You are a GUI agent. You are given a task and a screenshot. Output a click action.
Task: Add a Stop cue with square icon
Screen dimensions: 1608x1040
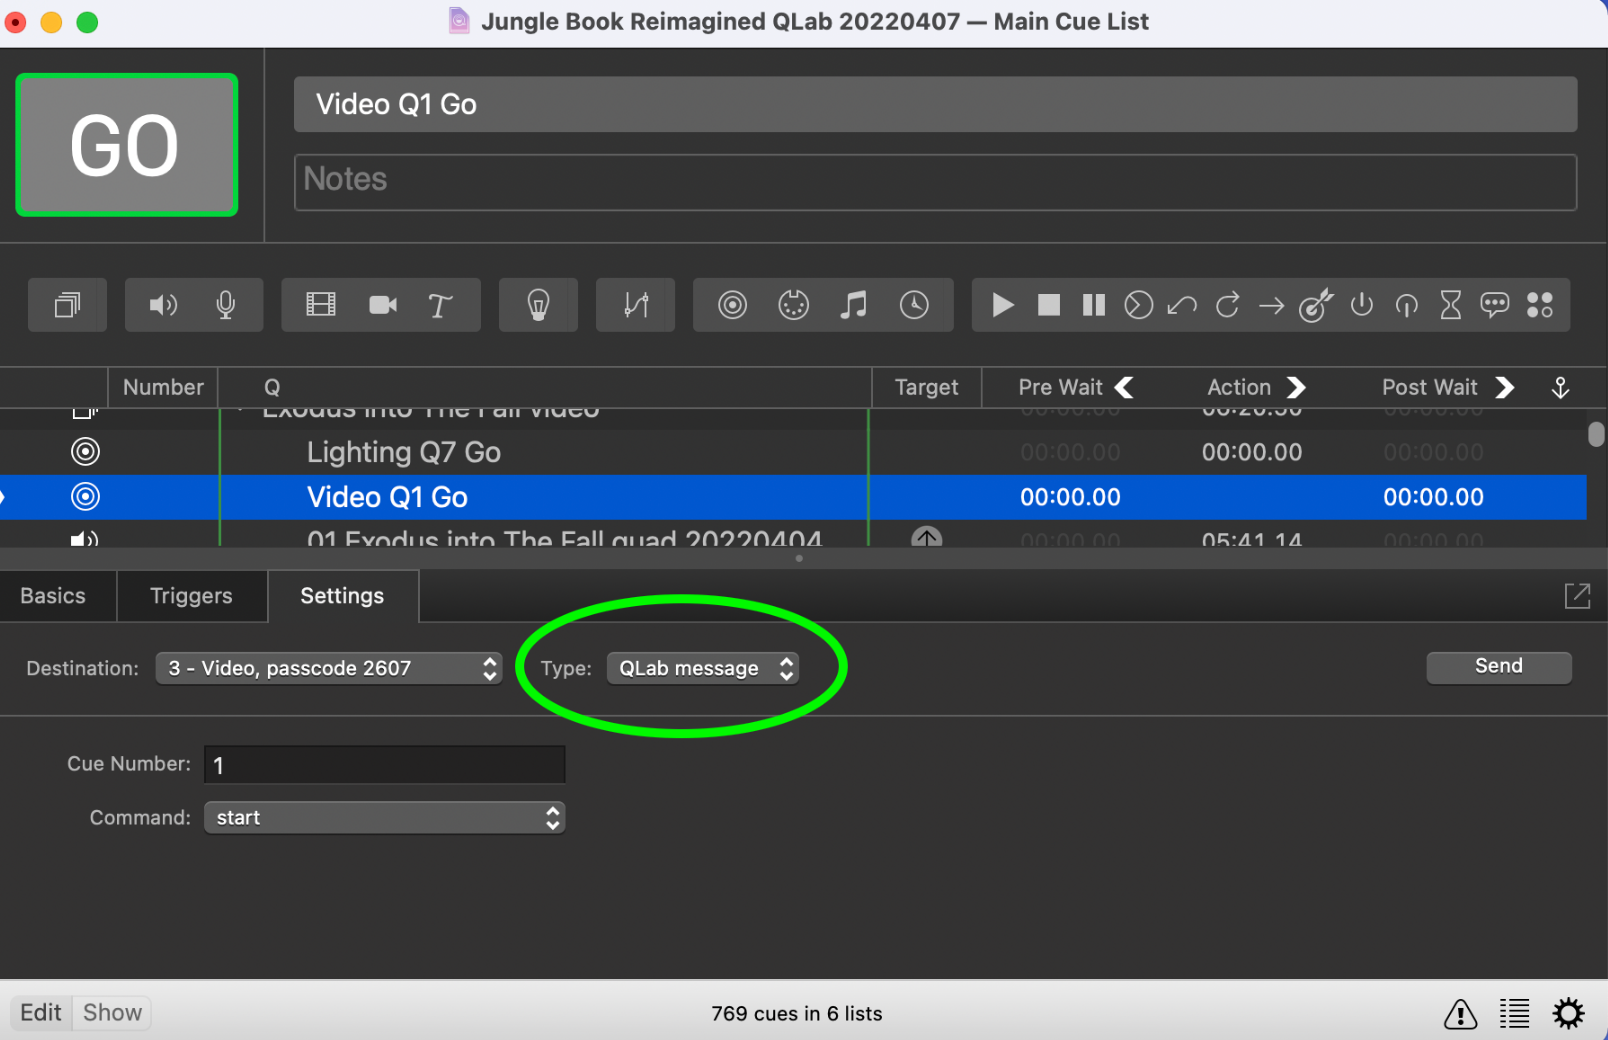pyautogui.click(x=1049, y=305)
